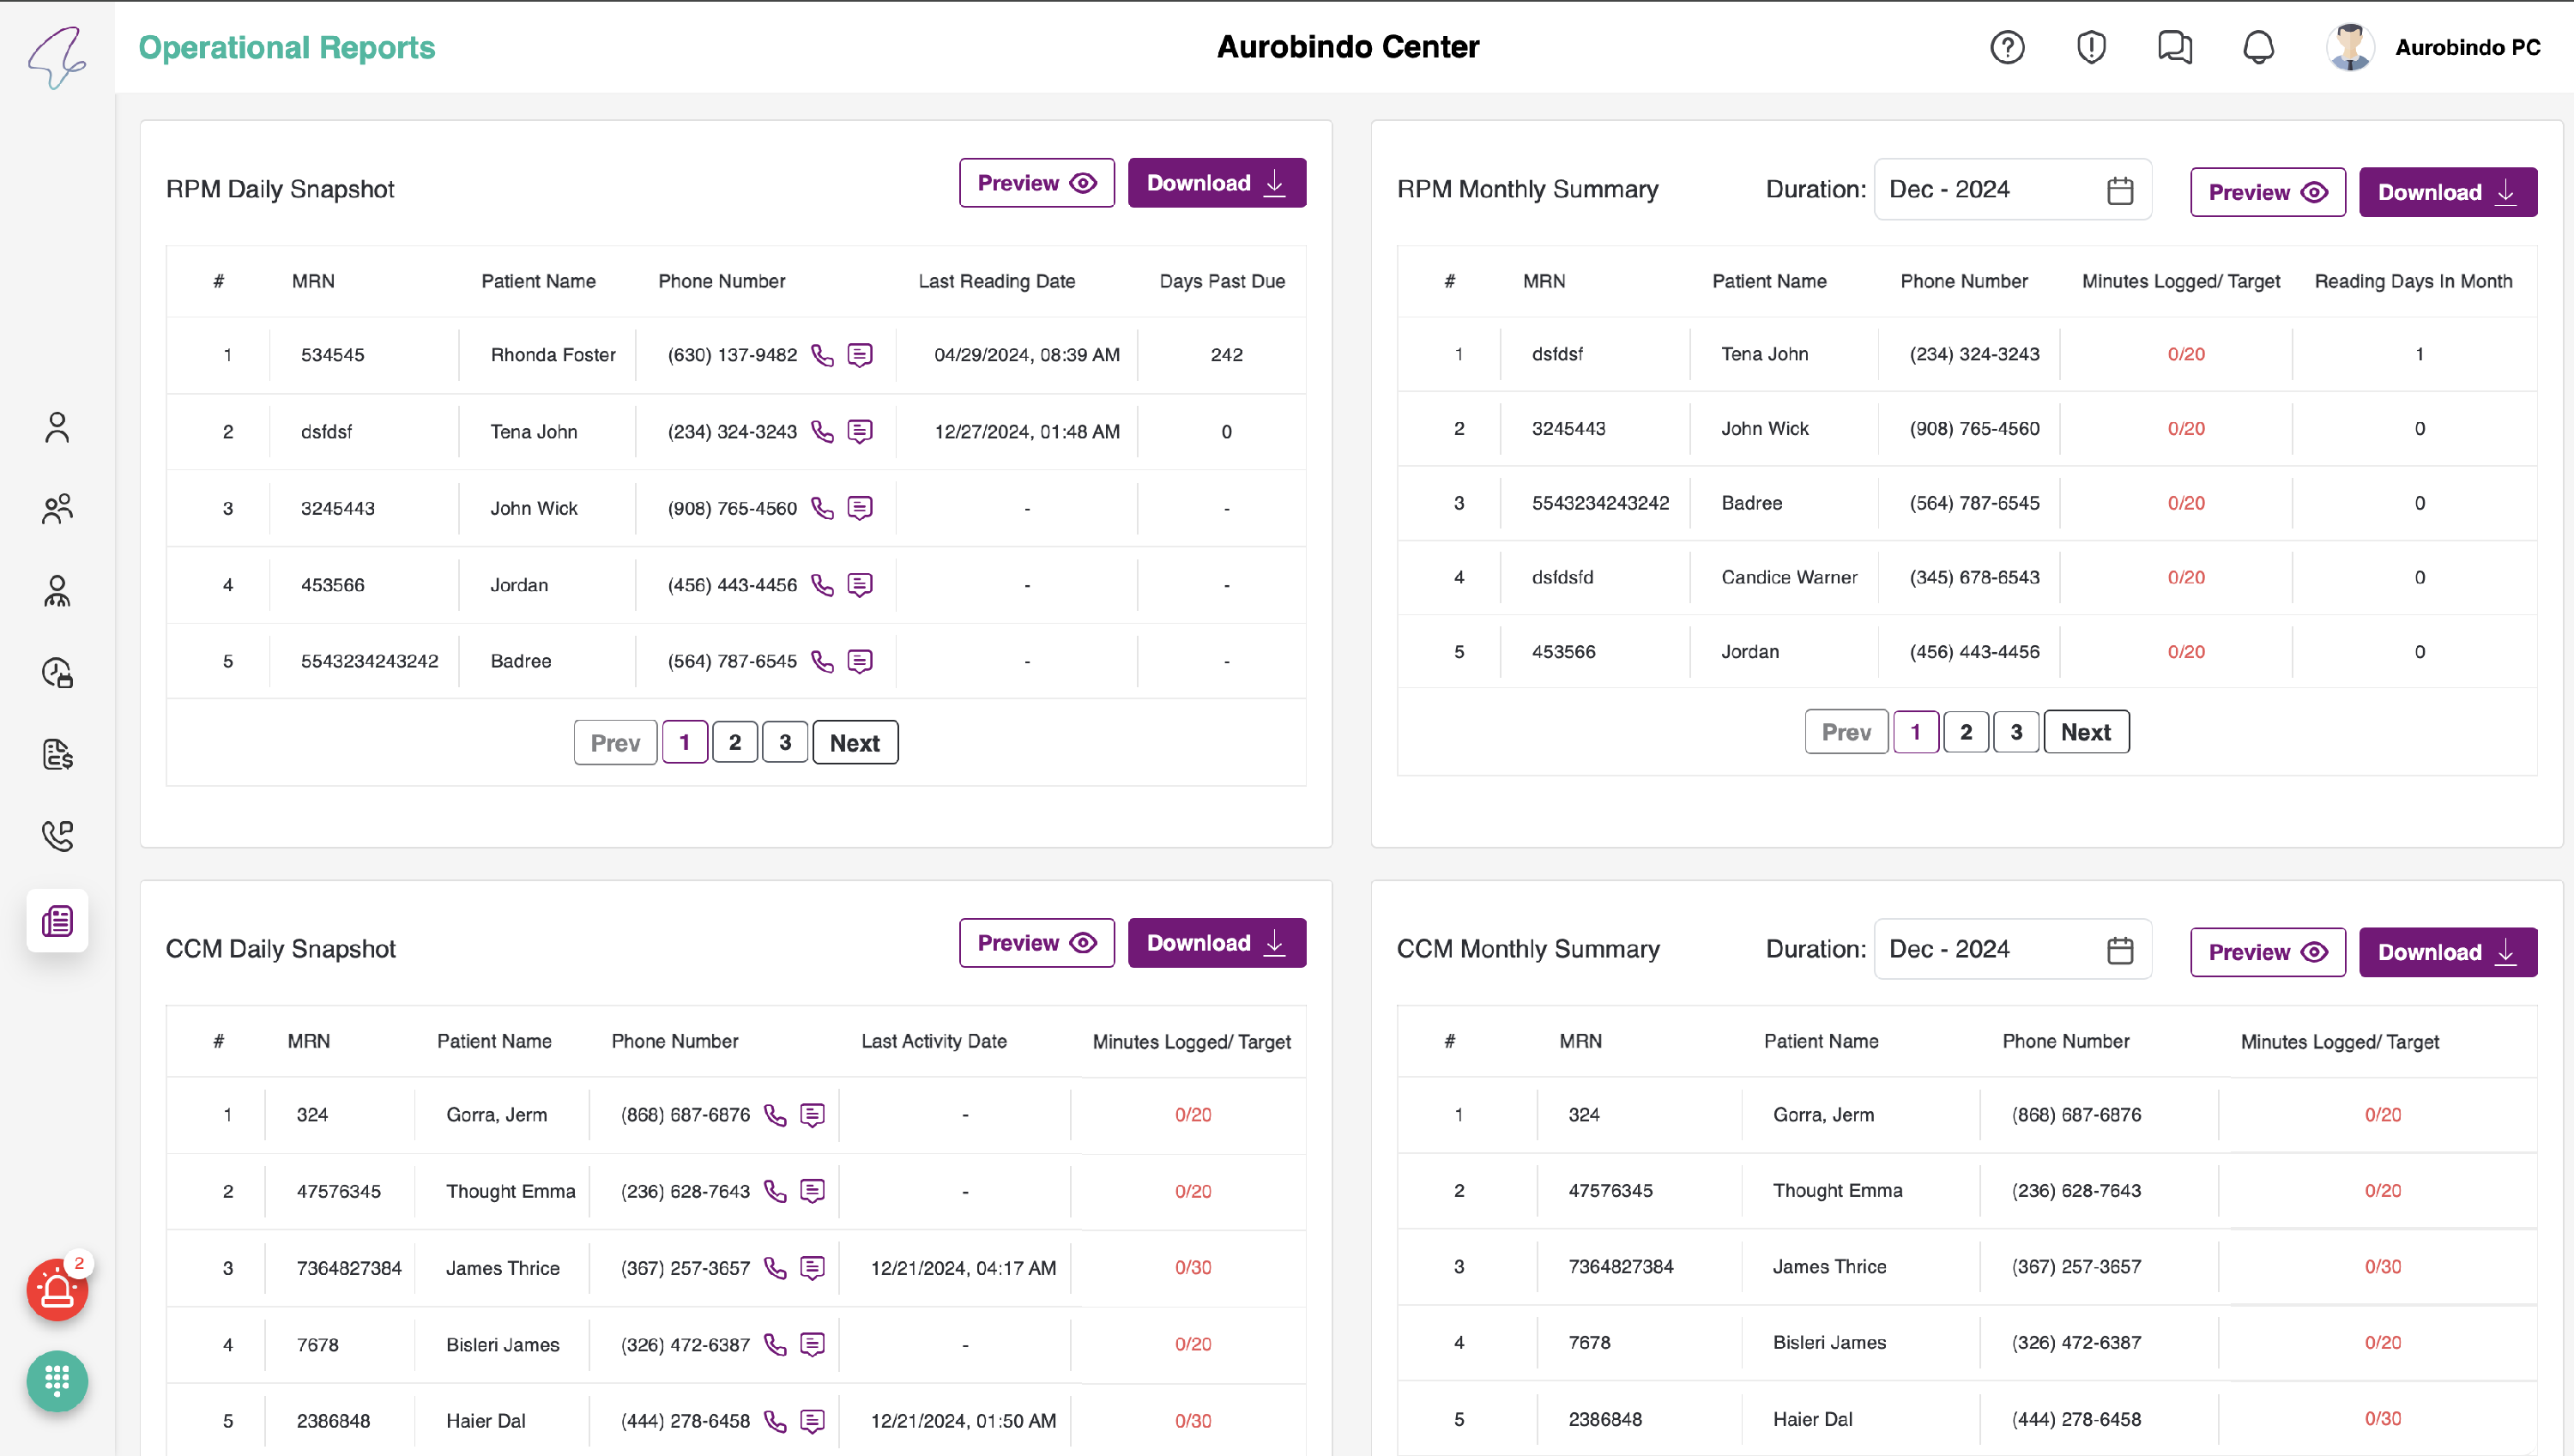The image size is (2574, 1456).
Task: Open the notifications bell icon
Action: [2258, 47]
